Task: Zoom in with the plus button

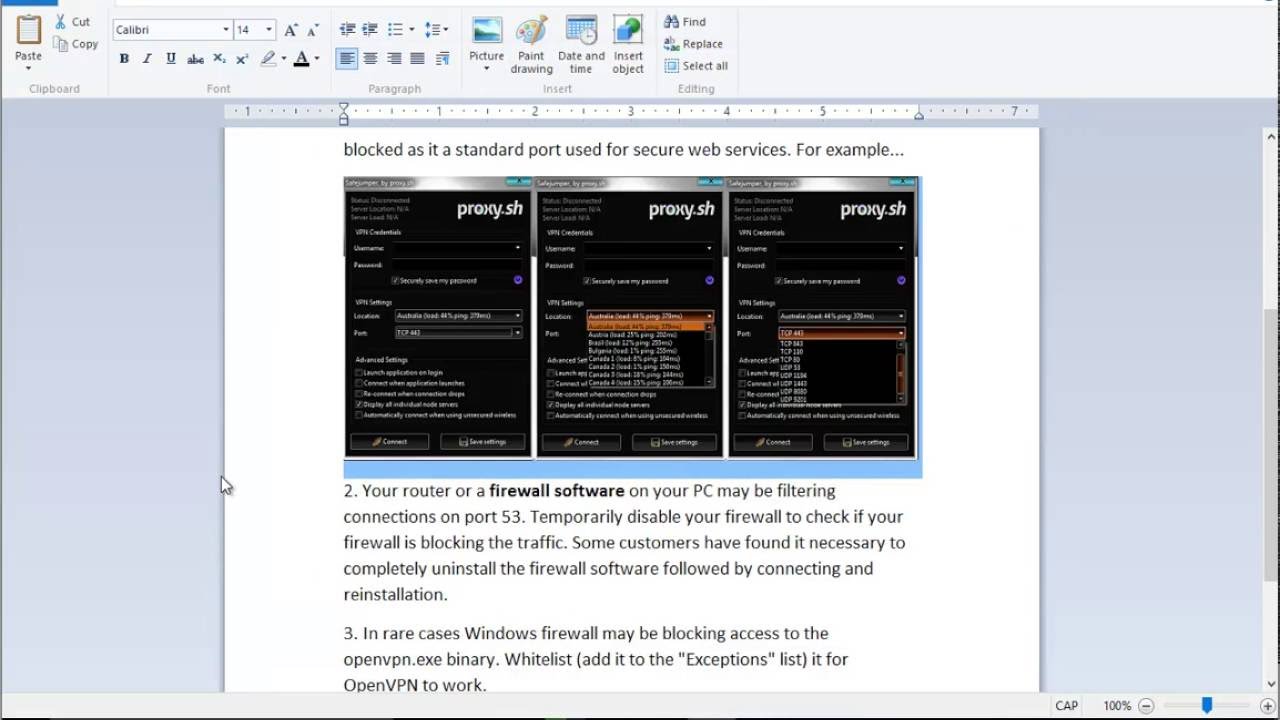Action: 1267,706
